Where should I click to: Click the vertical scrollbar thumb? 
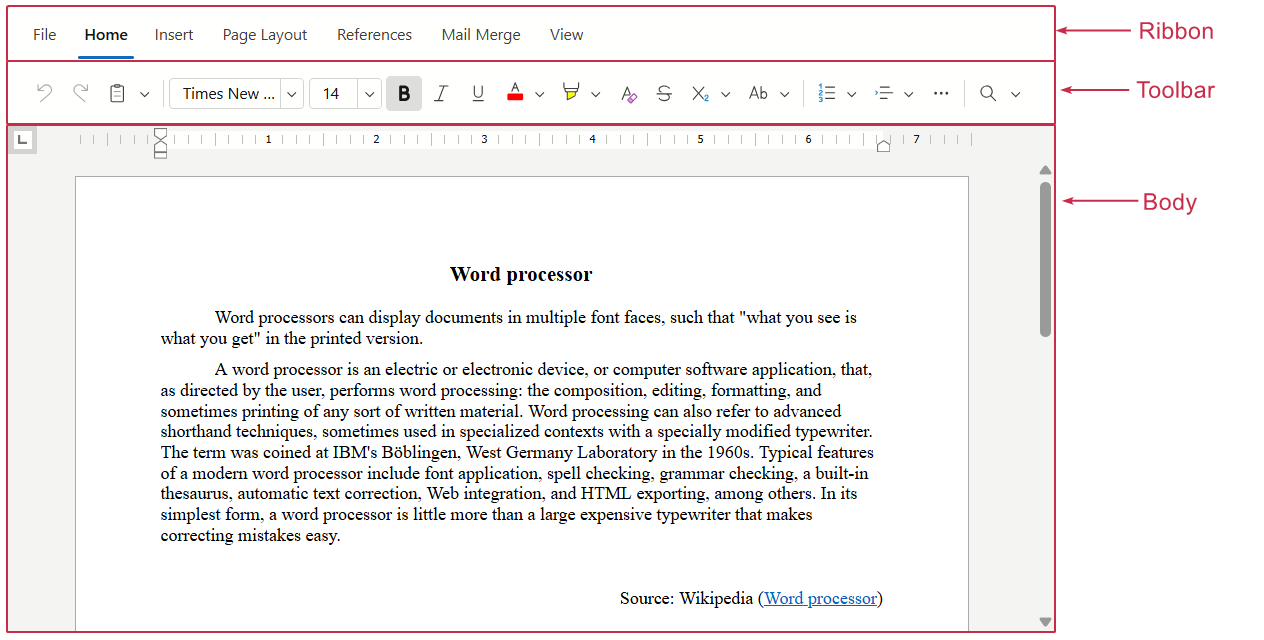pos(1045,258)
